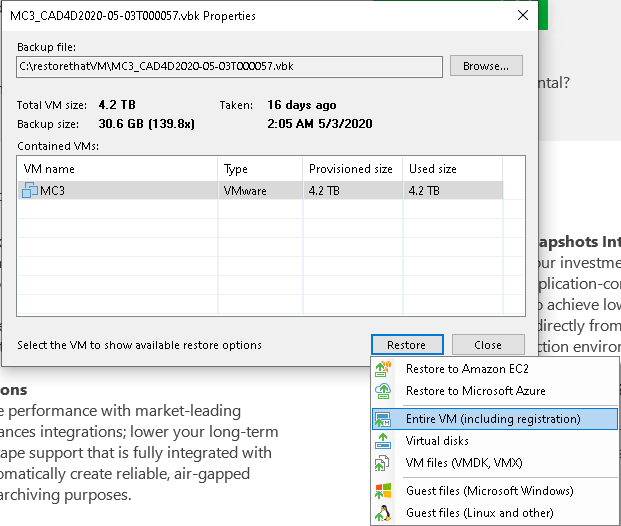This screenshot has width=621, height=526.
Task: Click the Restore button
Action: 407,345
